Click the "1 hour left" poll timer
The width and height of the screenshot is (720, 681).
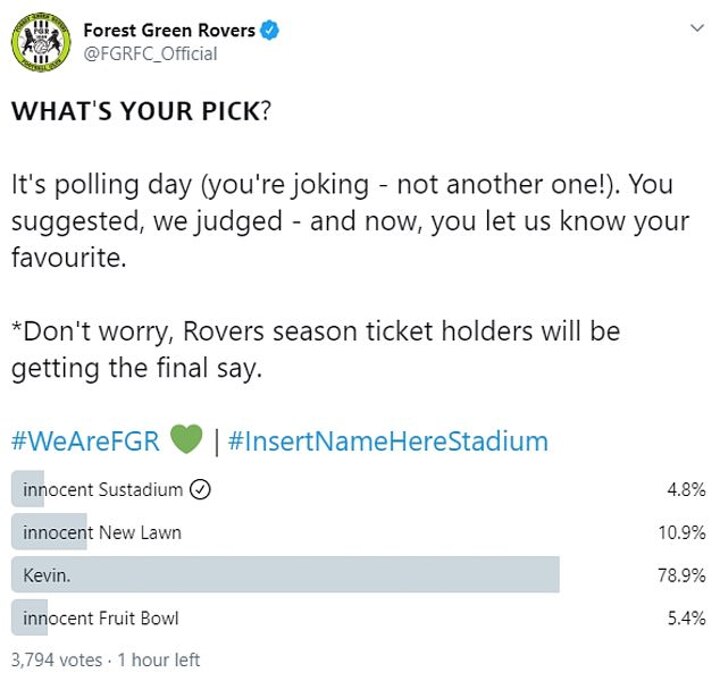pos(159,660)
